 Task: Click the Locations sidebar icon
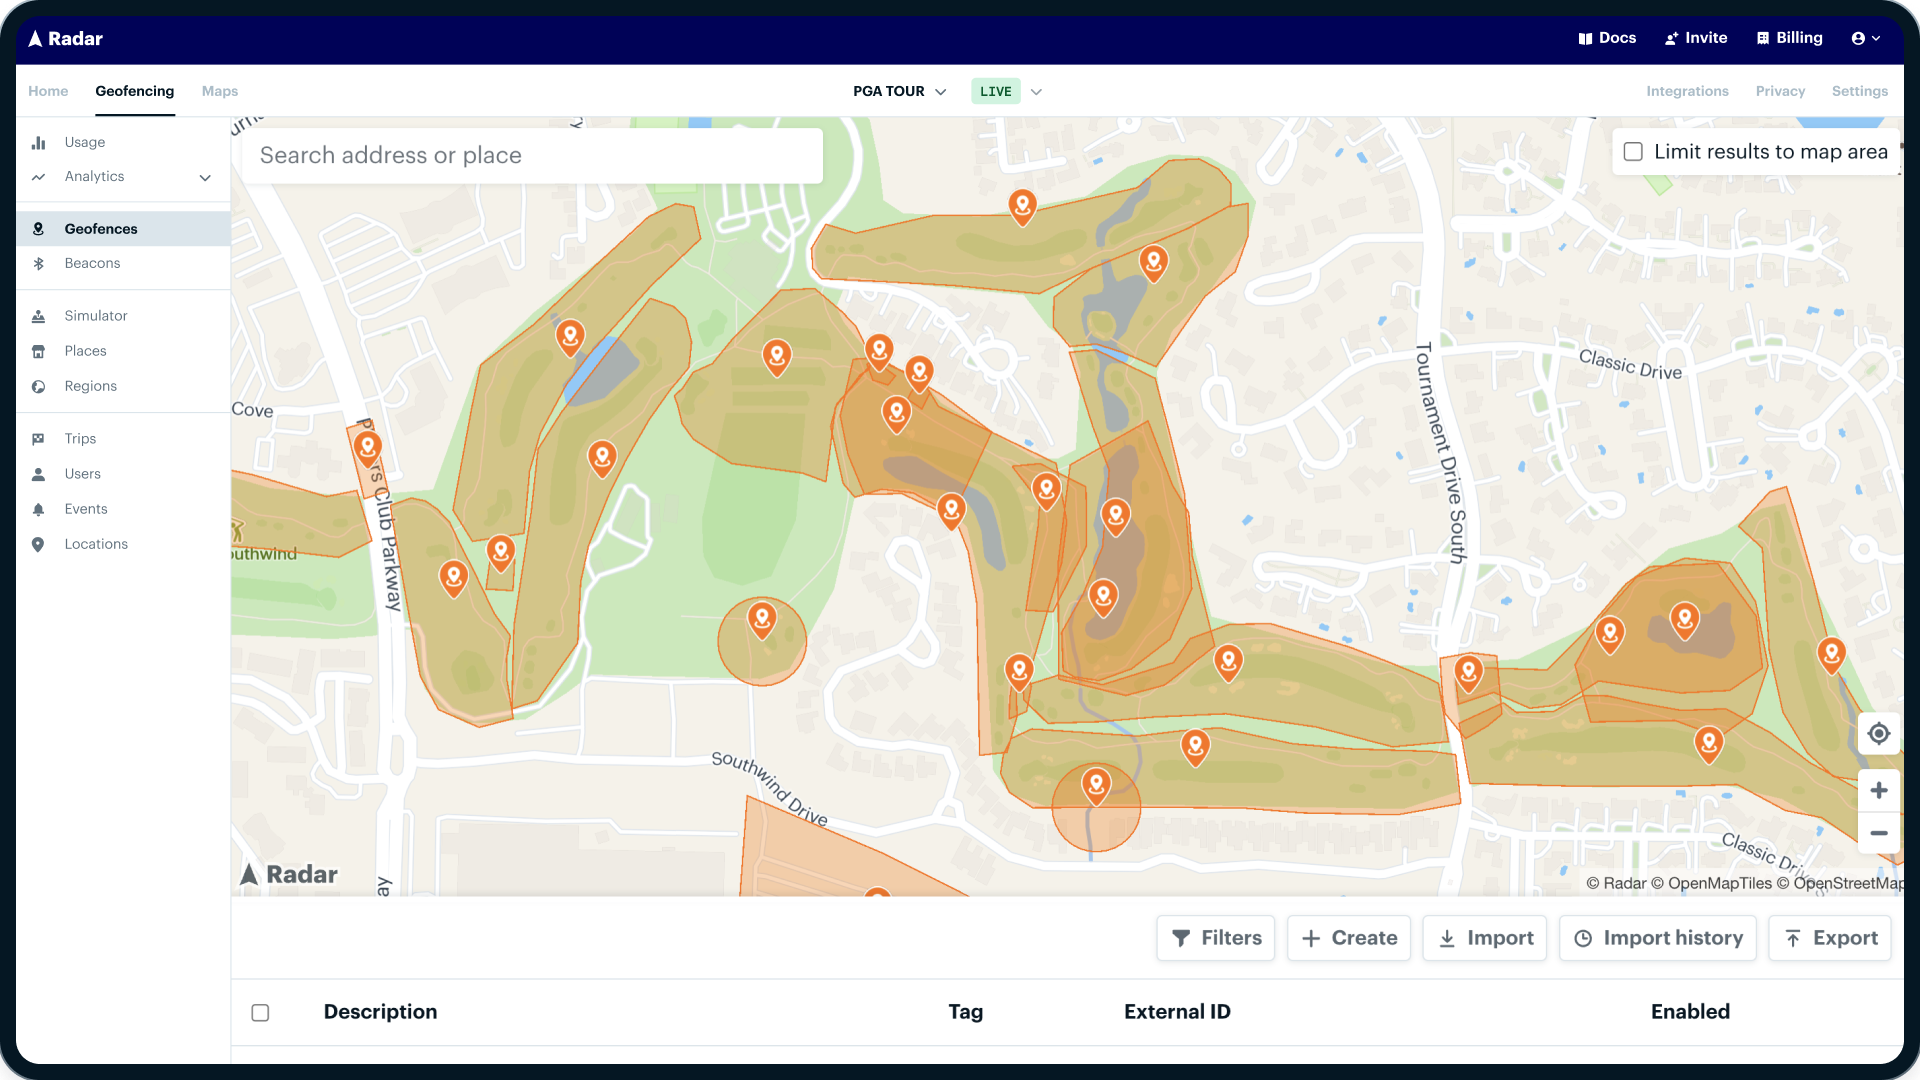coord(38,545)
